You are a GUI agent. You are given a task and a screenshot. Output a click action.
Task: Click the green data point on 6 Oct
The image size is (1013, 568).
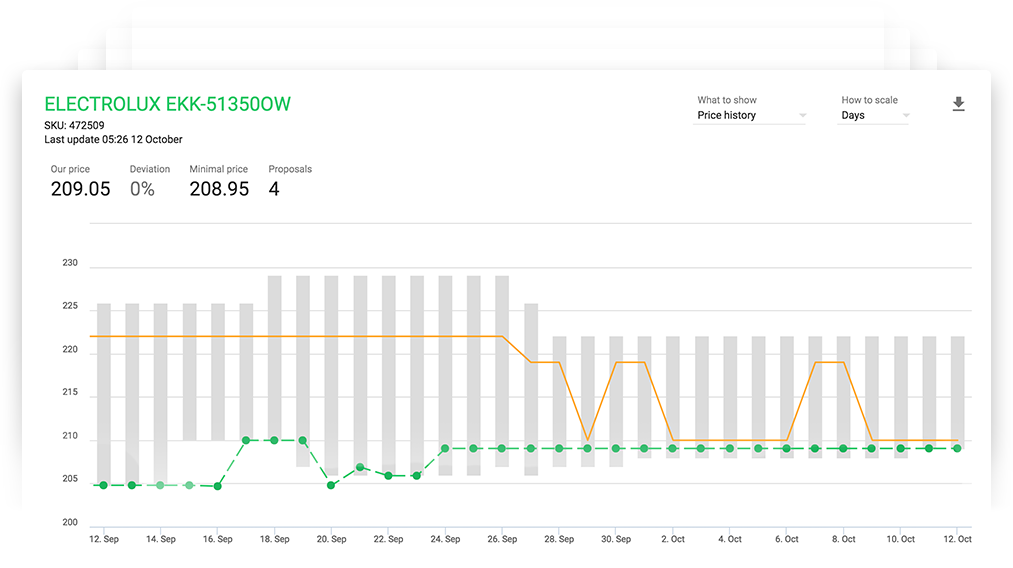(x=787, y=448)
